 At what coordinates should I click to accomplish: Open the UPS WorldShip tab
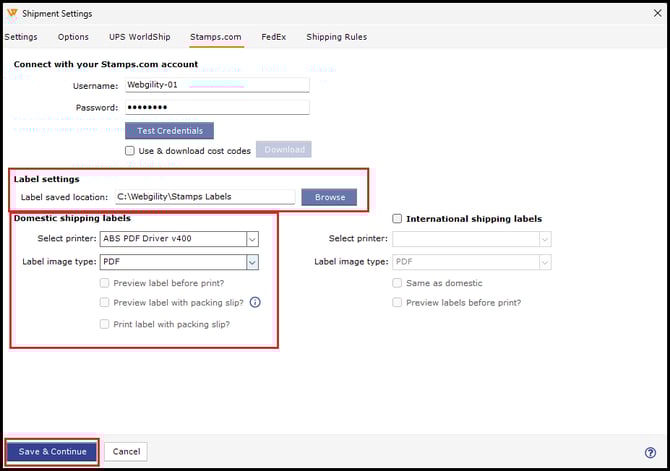pos(139,37)
